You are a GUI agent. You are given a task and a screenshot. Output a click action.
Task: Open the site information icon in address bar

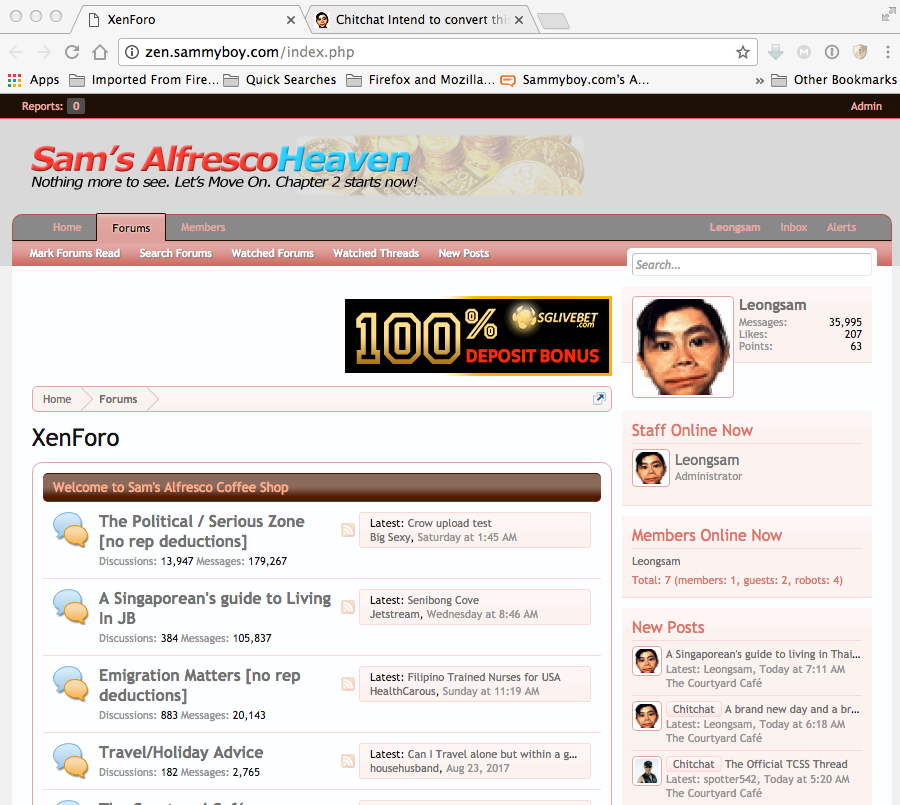click(x=132, y=52)
